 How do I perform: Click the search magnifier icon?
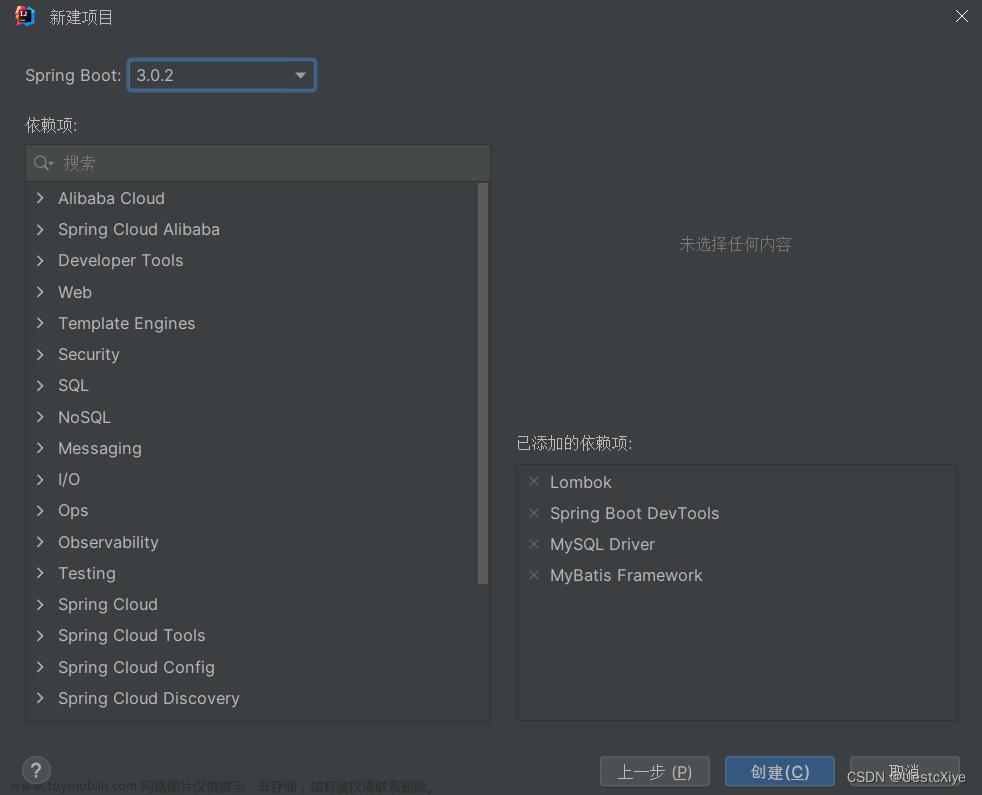tap(43, 164)
